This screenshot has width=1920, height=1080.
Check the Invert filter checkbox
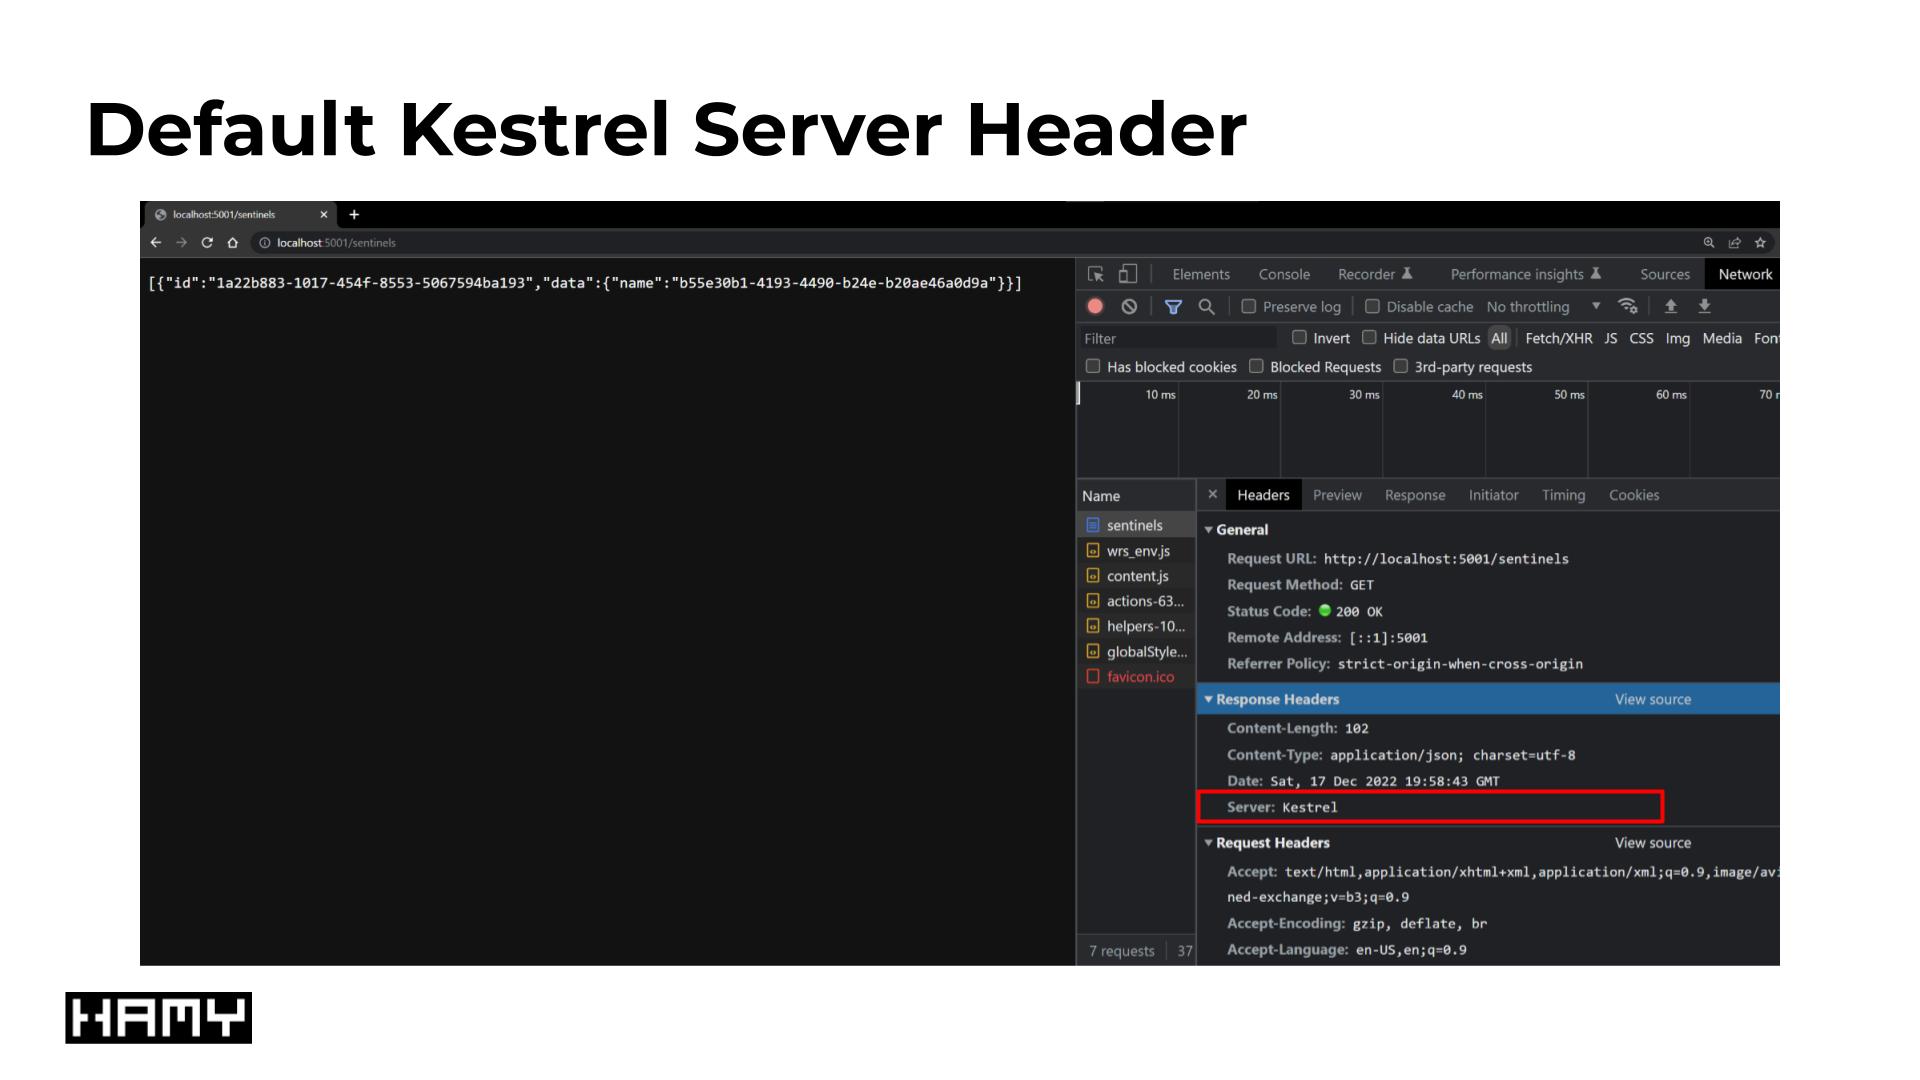(x=1300, y=338)
